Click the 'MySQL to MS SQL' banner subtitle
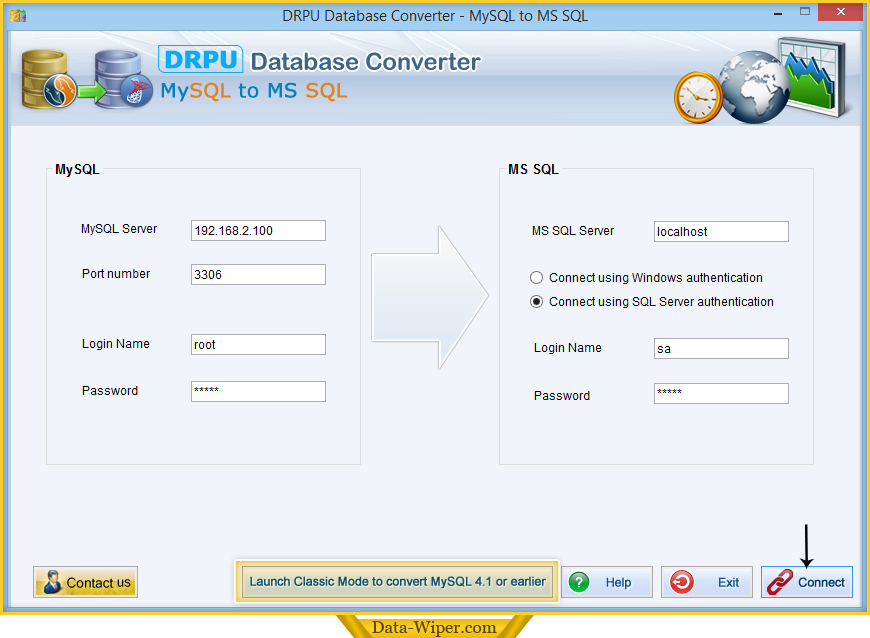 click(254, 90)
